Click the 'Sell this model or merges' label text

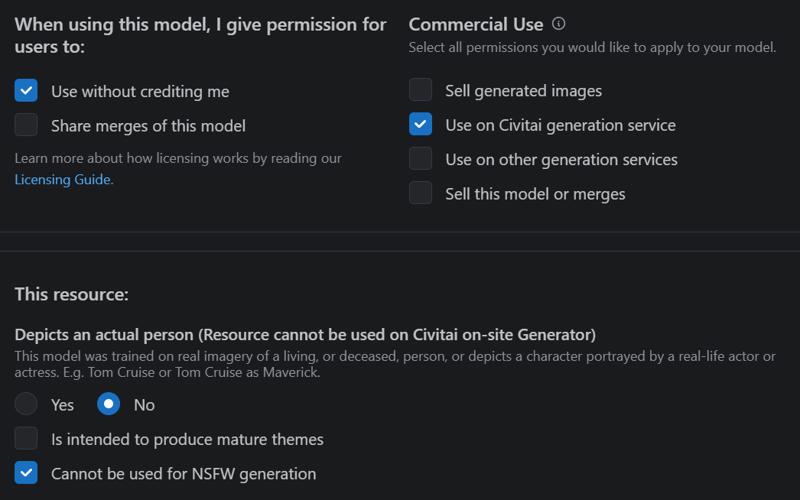point(535,194)
